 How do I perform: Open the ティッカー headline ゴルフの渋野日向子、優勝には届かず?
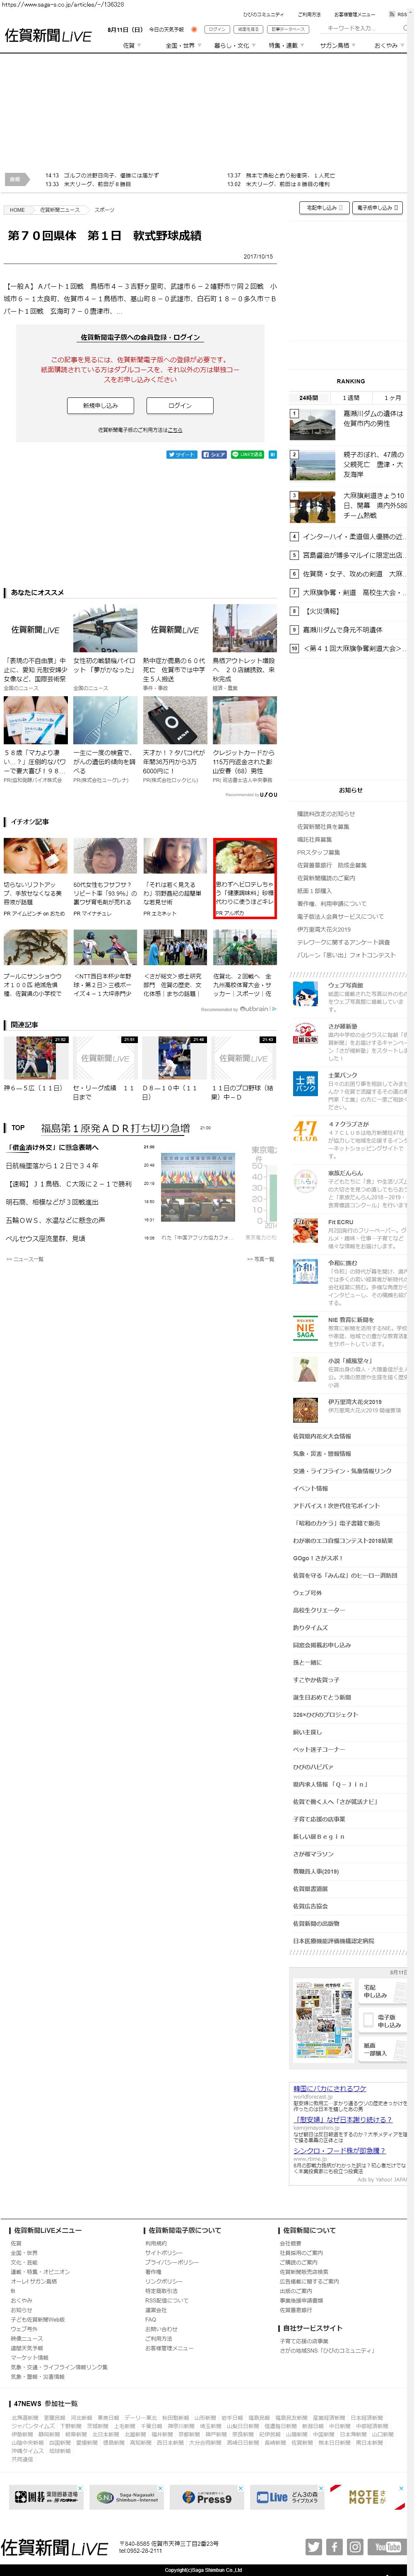point(110,175)
